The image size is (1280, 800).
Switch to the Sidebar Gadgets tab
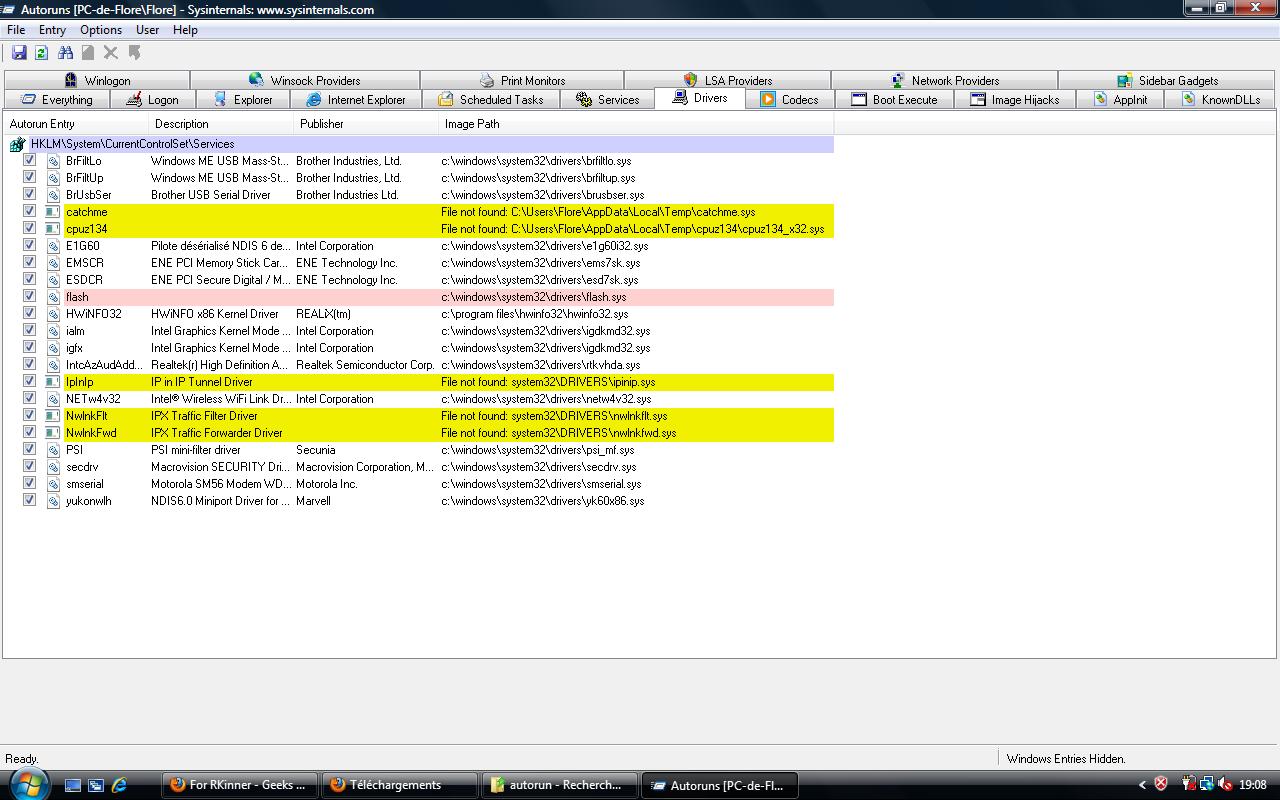click(1167, 80)
